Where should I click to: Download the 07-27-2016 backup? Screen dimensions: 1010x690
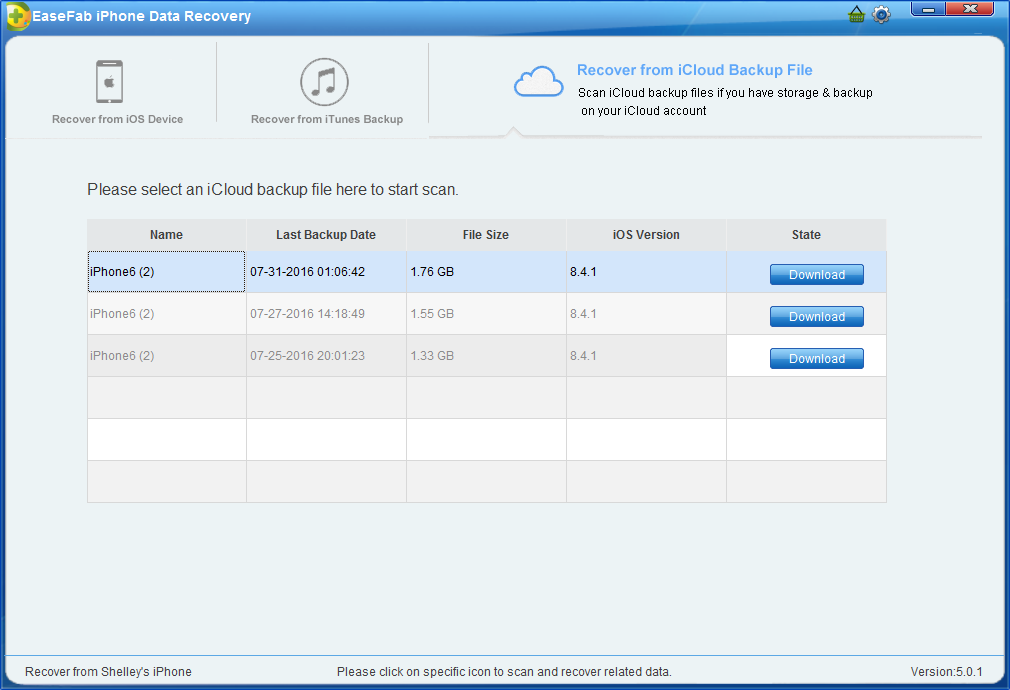click(x=817, y=316)
